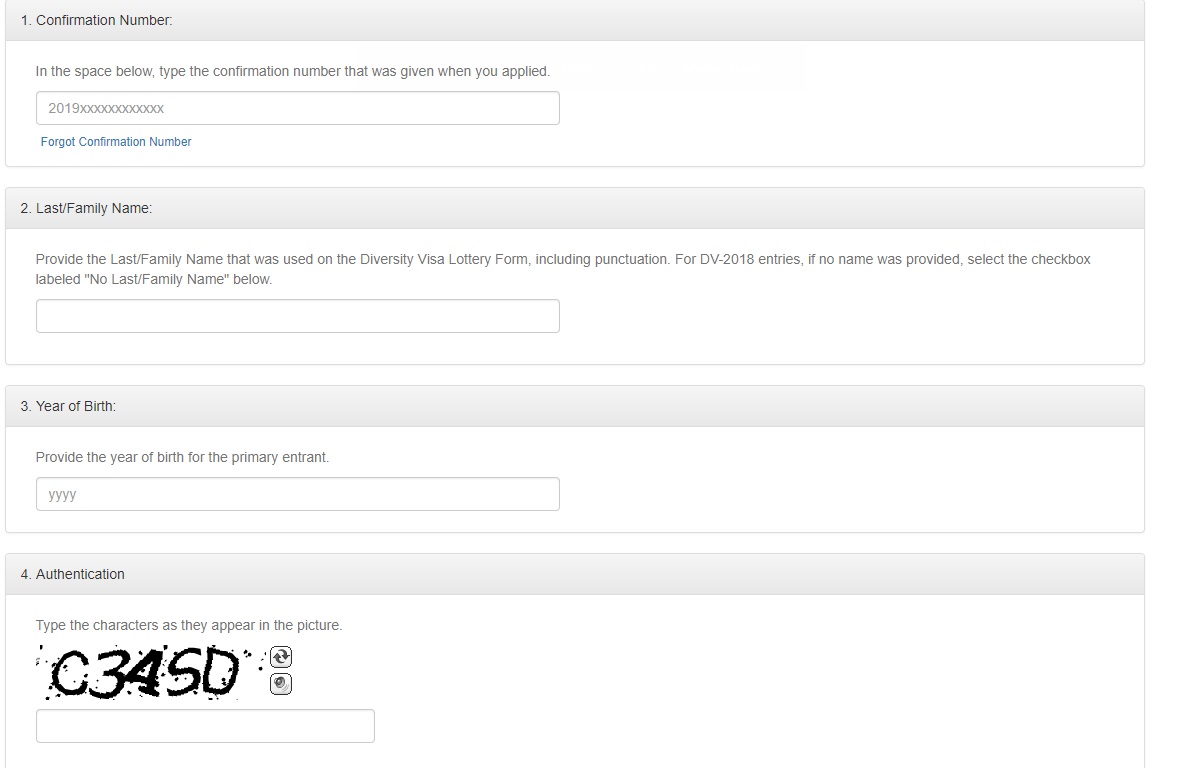Screen dimensions: 1194x768
Task: Click the Forgot Confirmation Number link
Action: 116,142
